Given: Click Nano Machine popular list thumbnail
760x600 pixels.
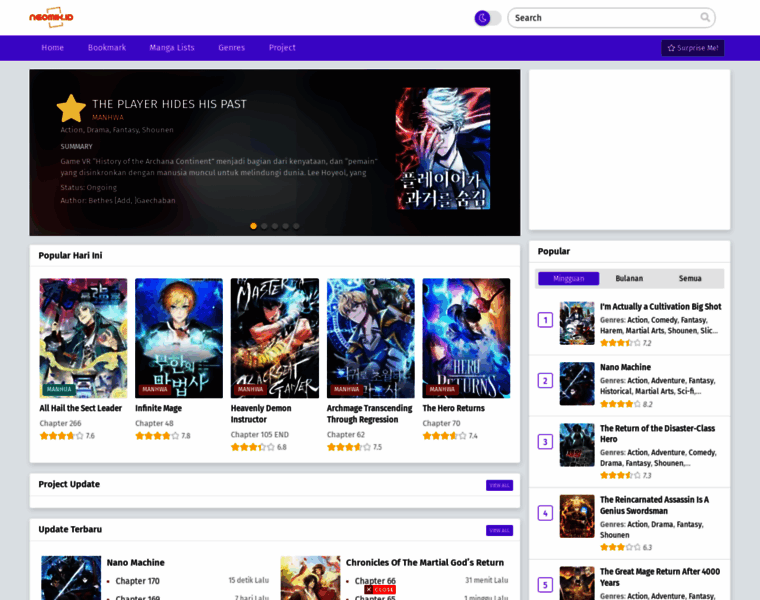Looking at the screenshot, I should [x=577, y=384].
